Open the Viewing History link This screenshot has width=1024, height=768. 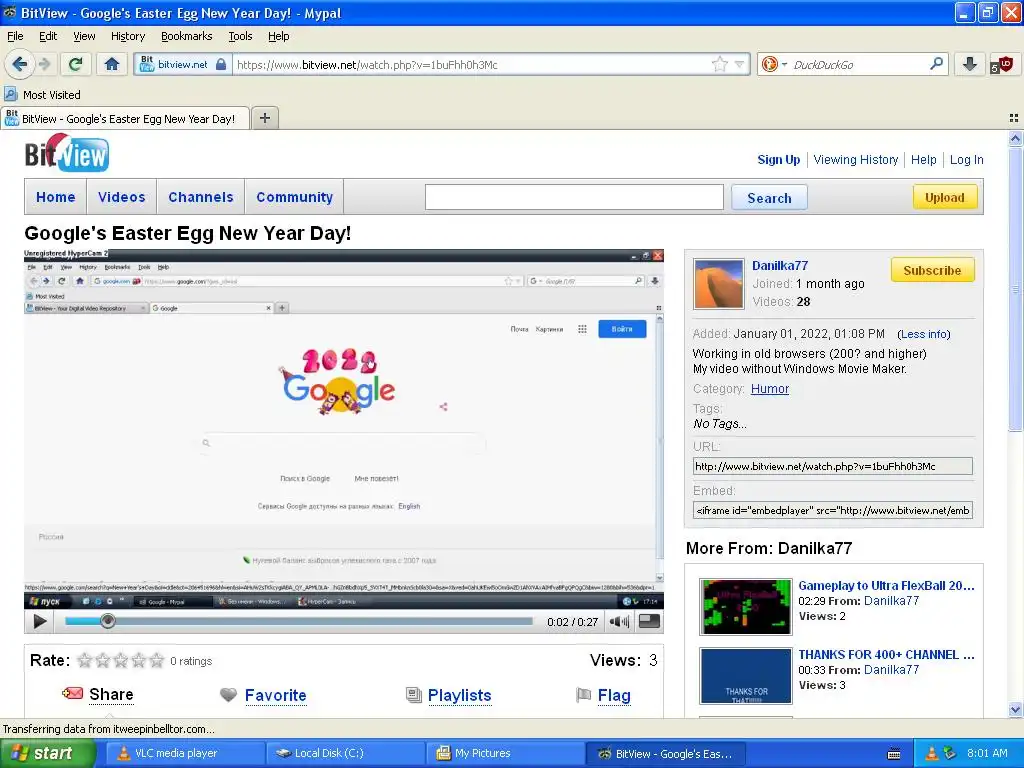pyautogui.click(x=856, y=159)
